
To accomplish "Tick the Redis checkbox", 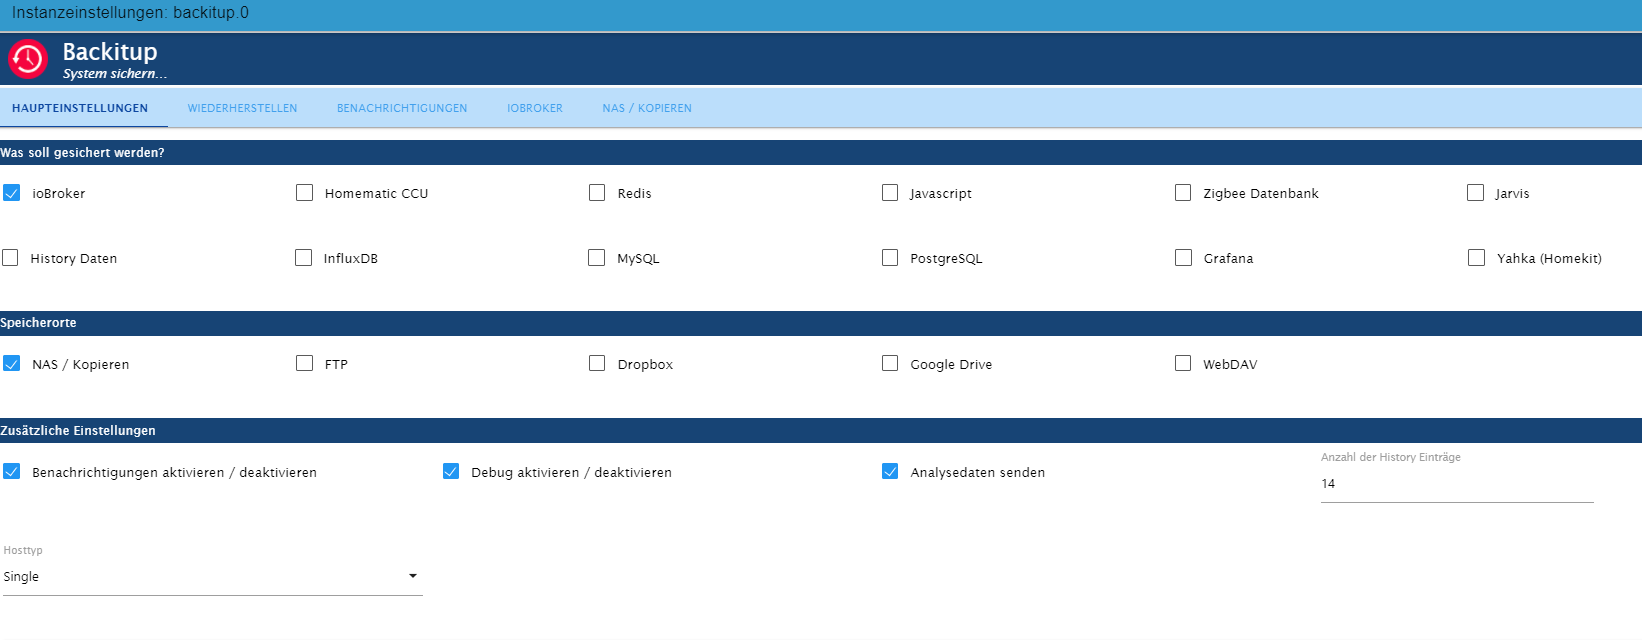I will 597,193.
